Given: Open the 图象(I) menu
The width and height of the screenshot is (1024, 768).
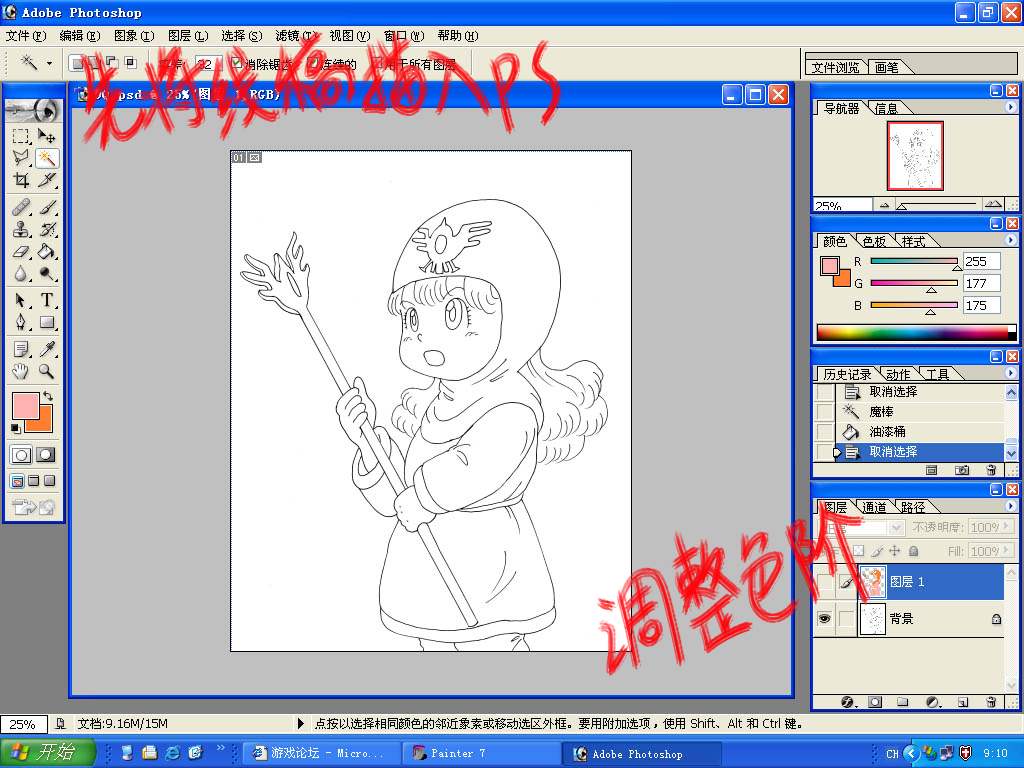Looking at the screenshot, I should tap(134, 36).
